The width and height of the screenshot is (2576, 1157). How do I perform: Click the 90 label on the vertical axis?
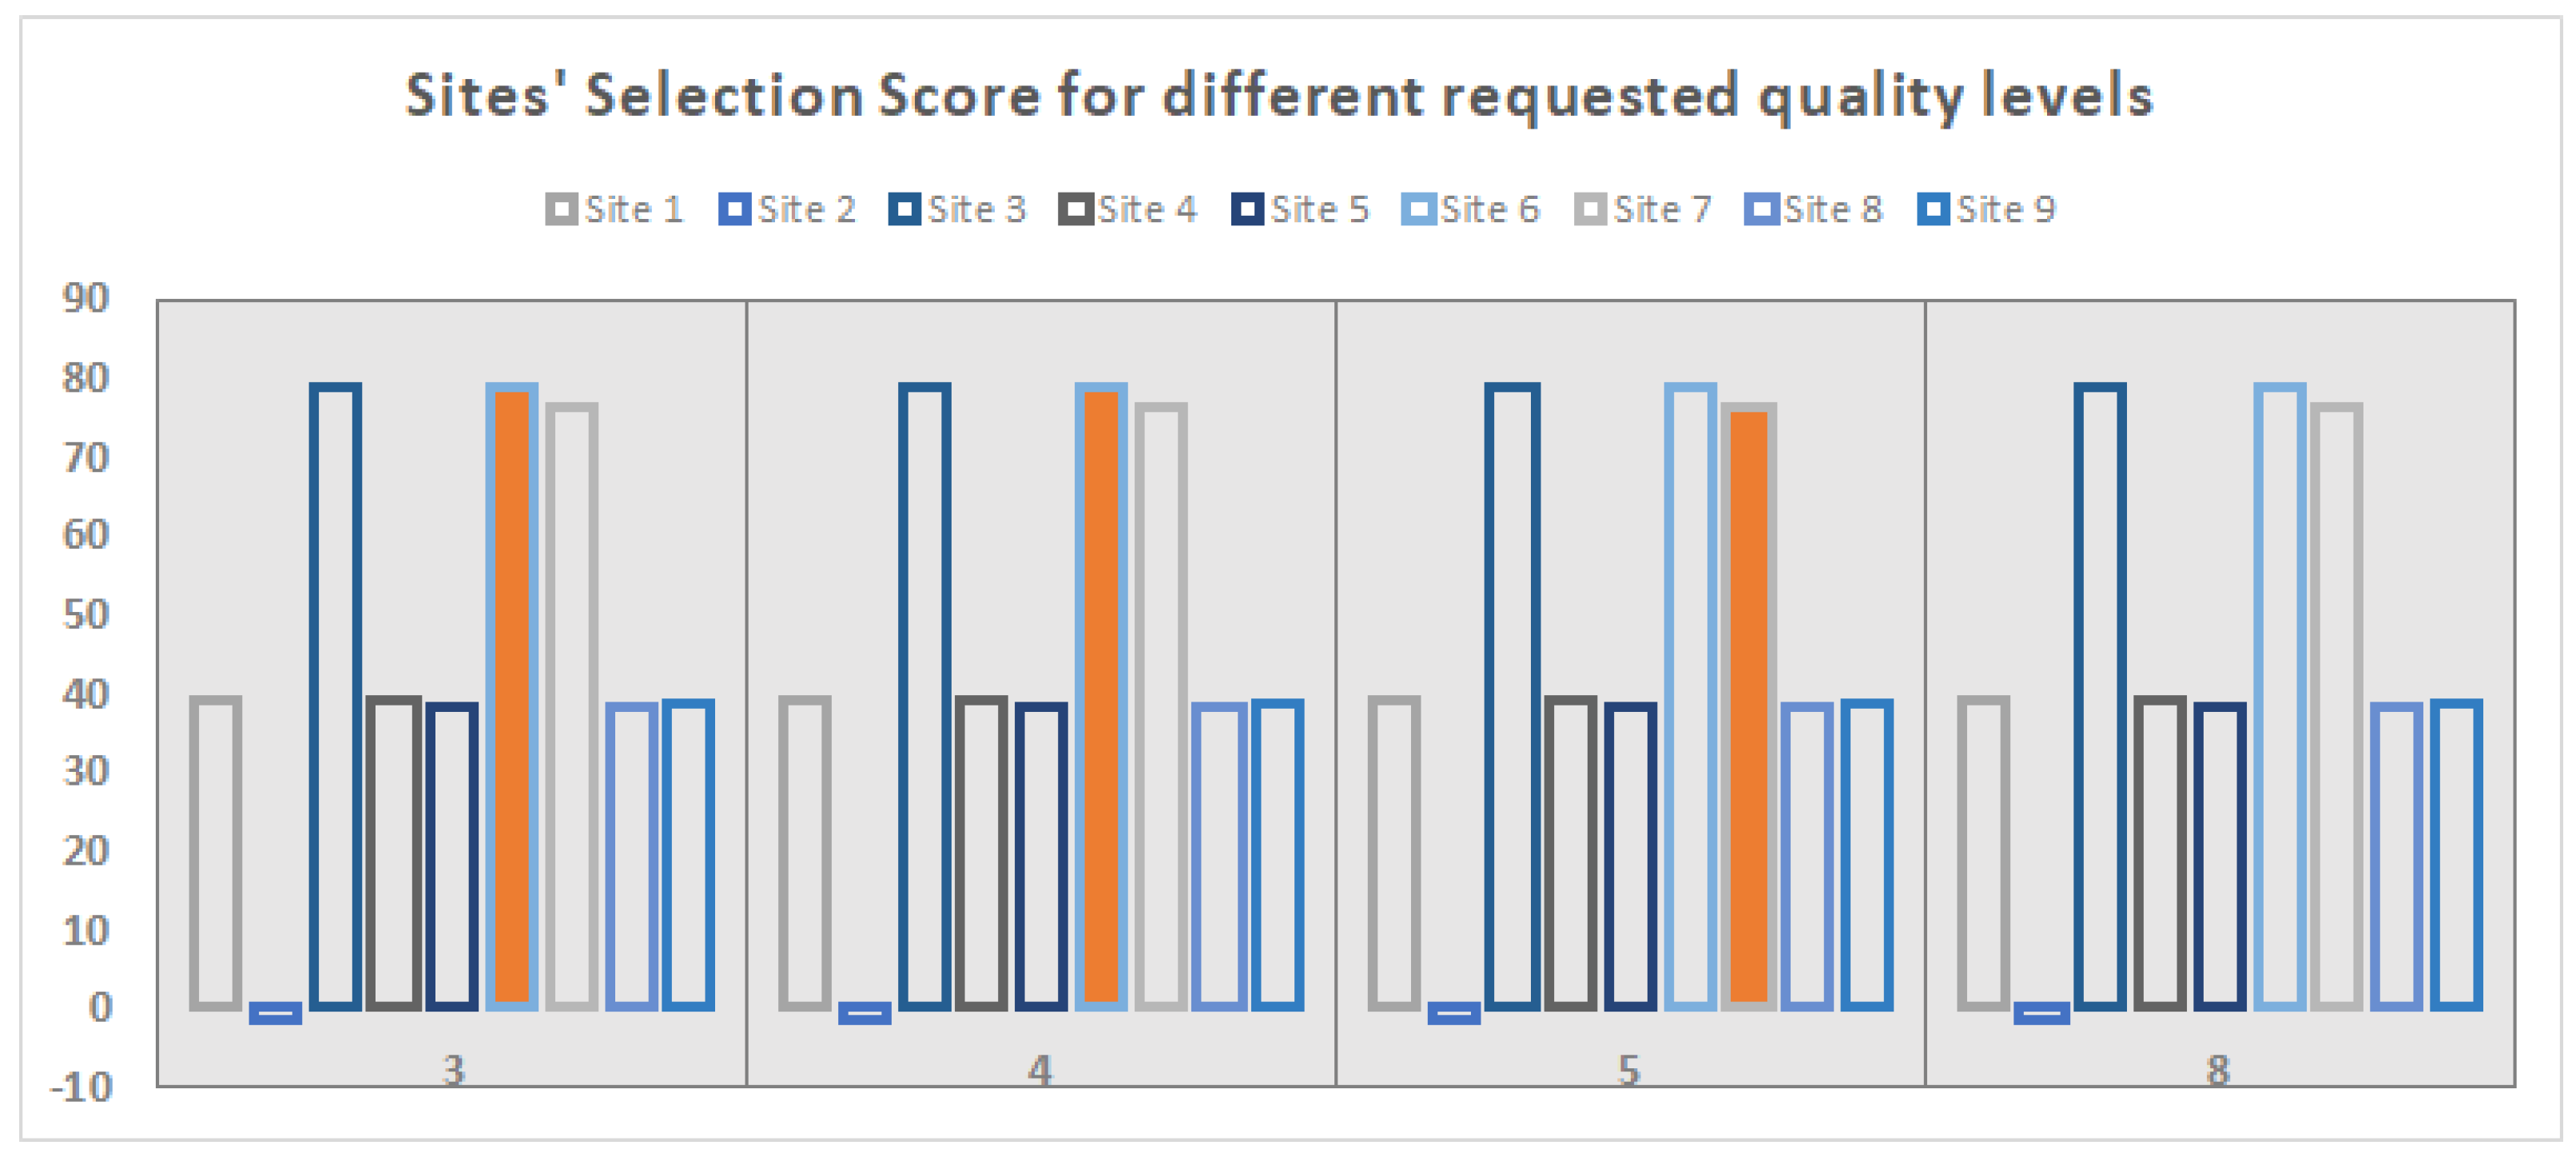click(86, 298)
